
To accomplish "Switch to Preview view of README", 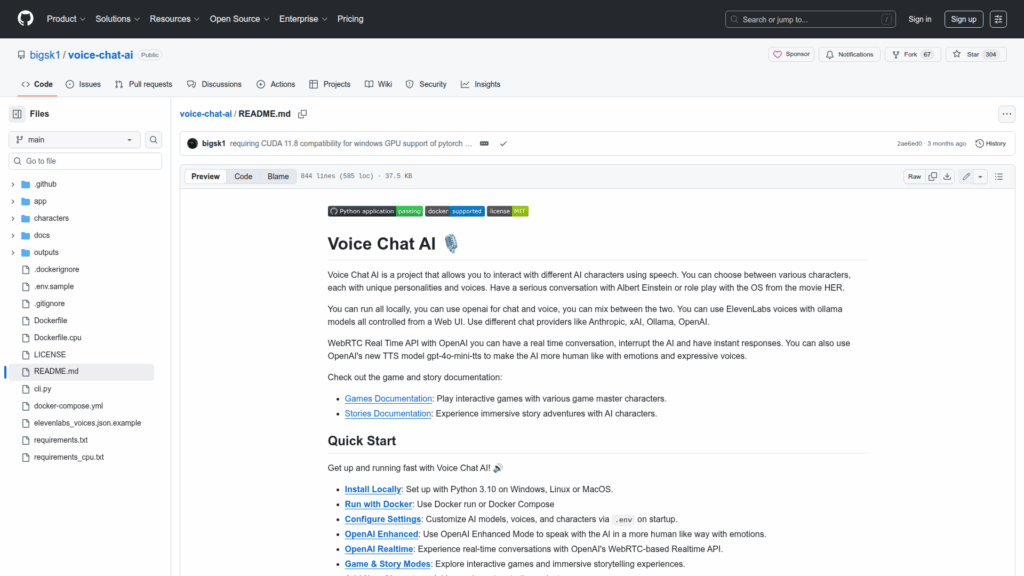I will point(205,176).
